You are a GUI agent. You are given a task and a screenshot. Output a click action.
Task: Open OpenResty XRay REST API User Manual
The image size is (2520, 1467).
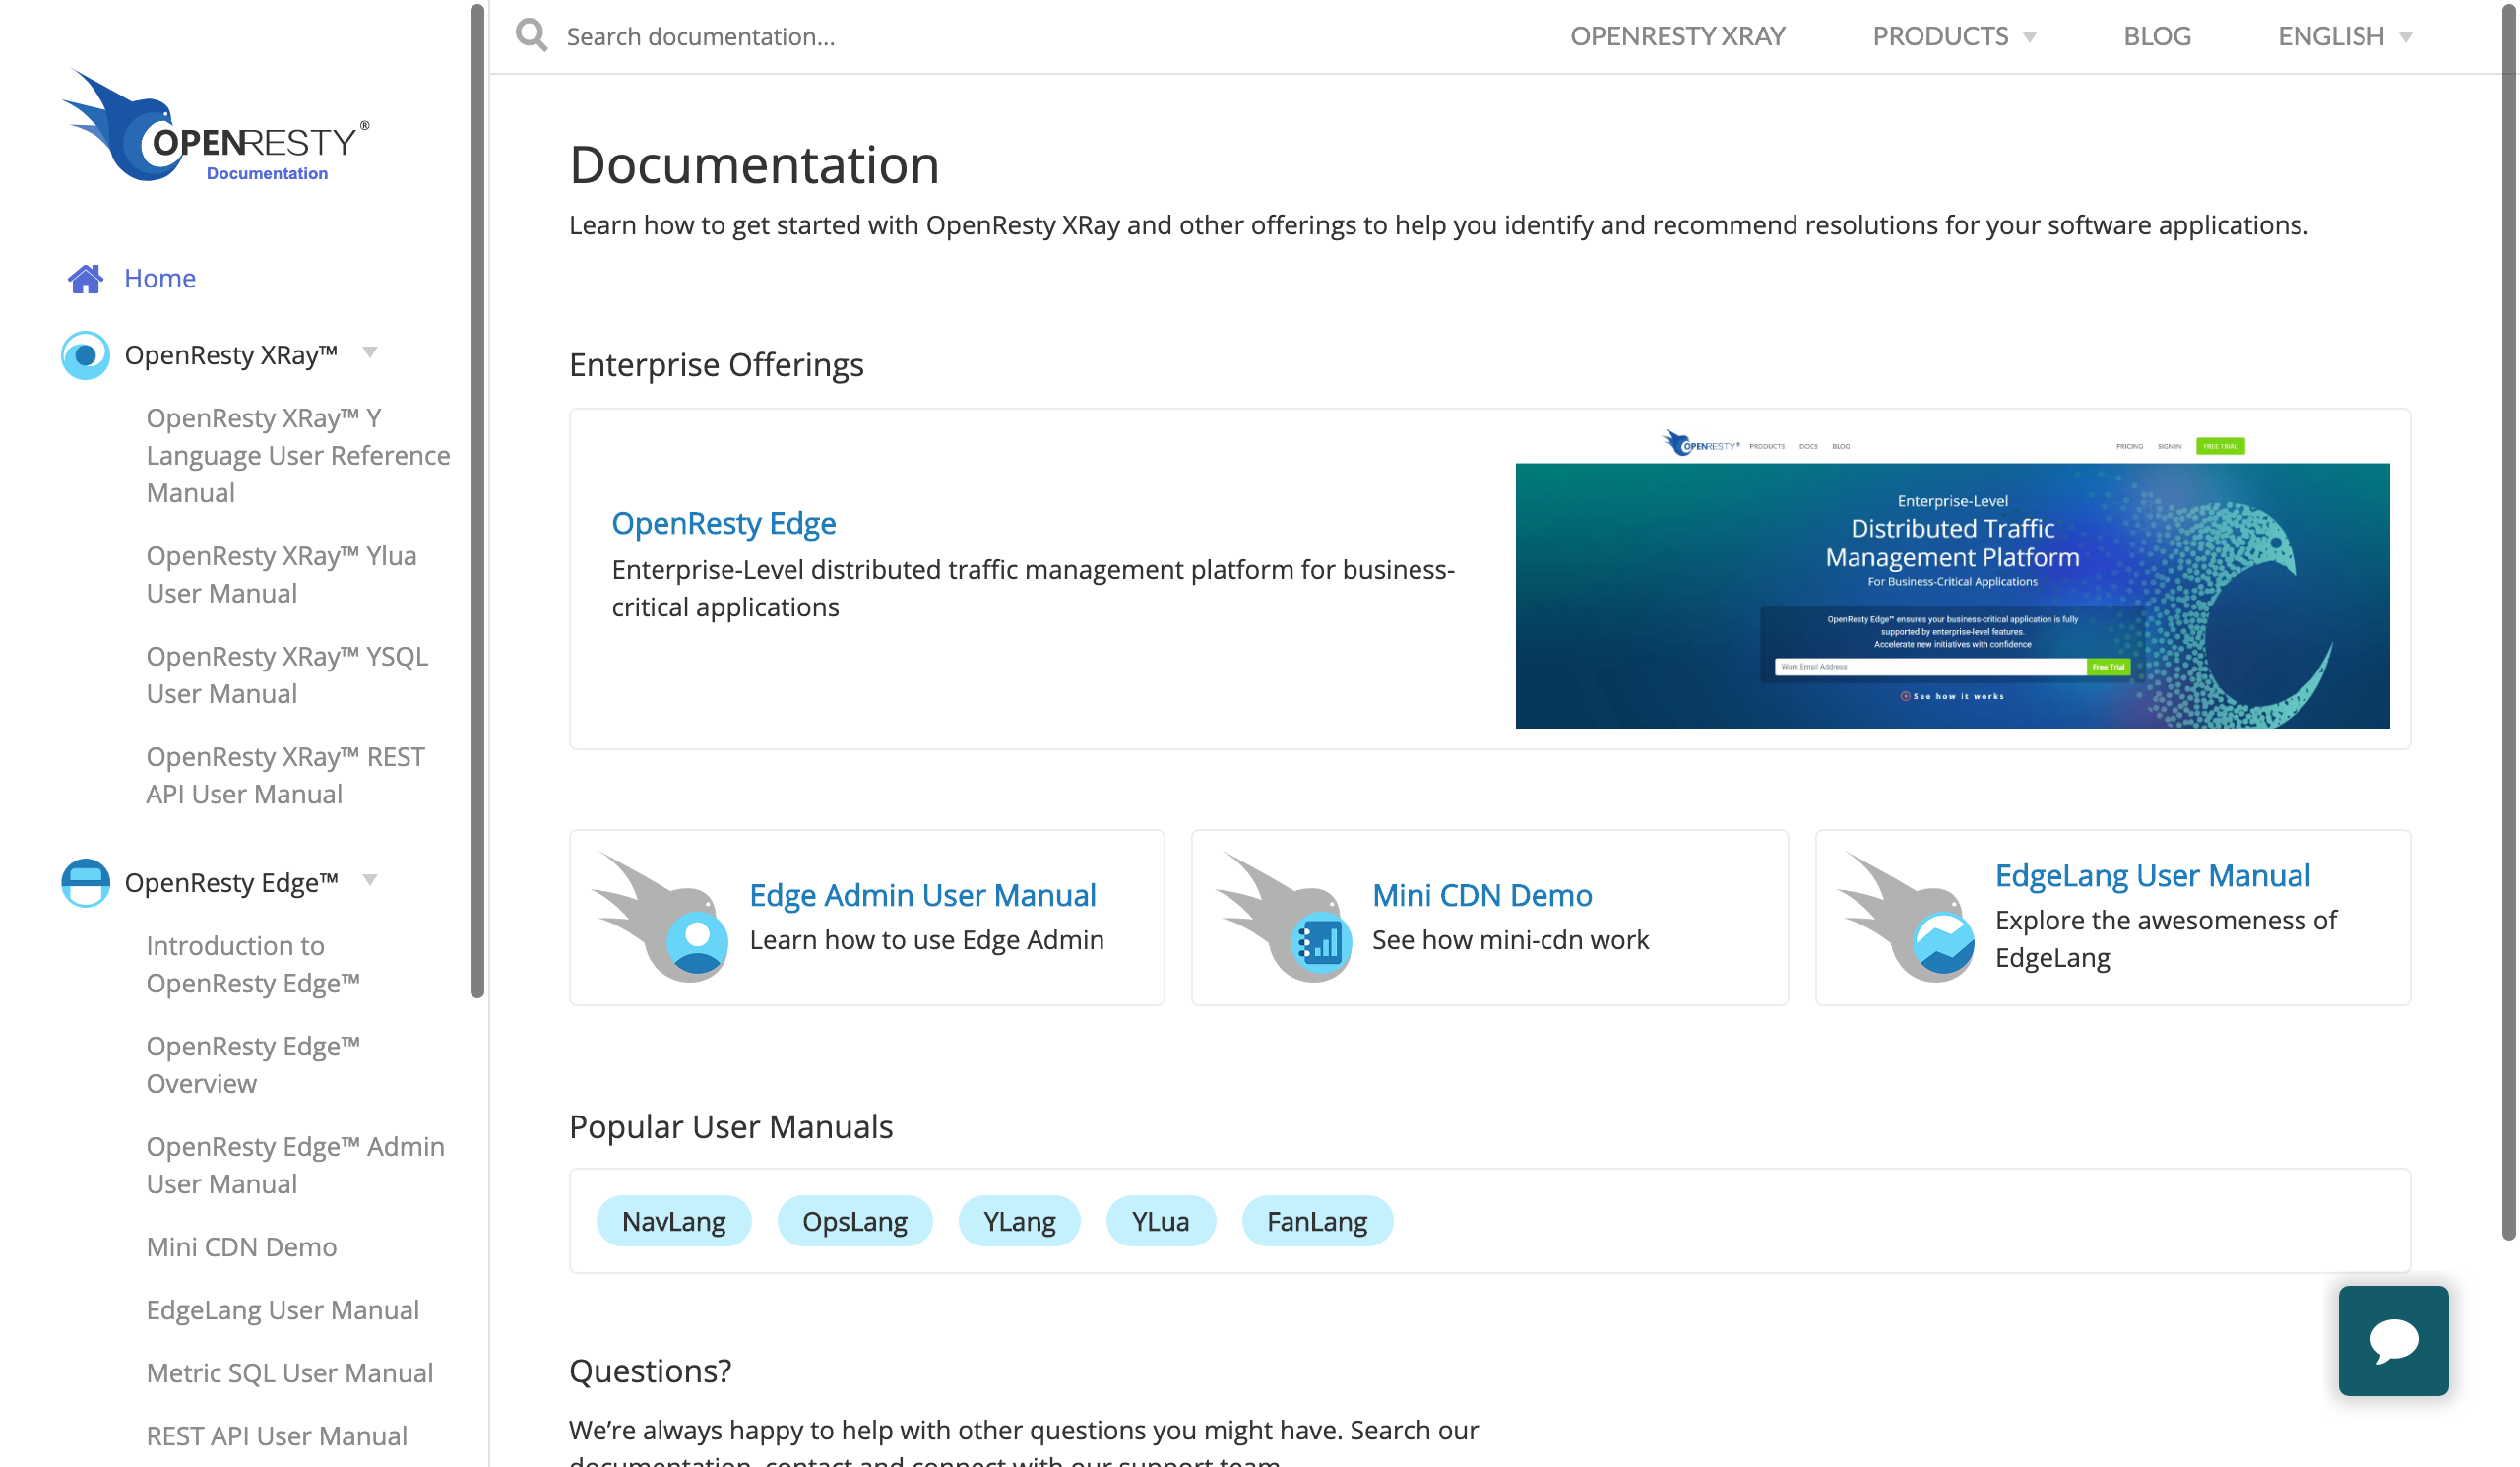285,775
